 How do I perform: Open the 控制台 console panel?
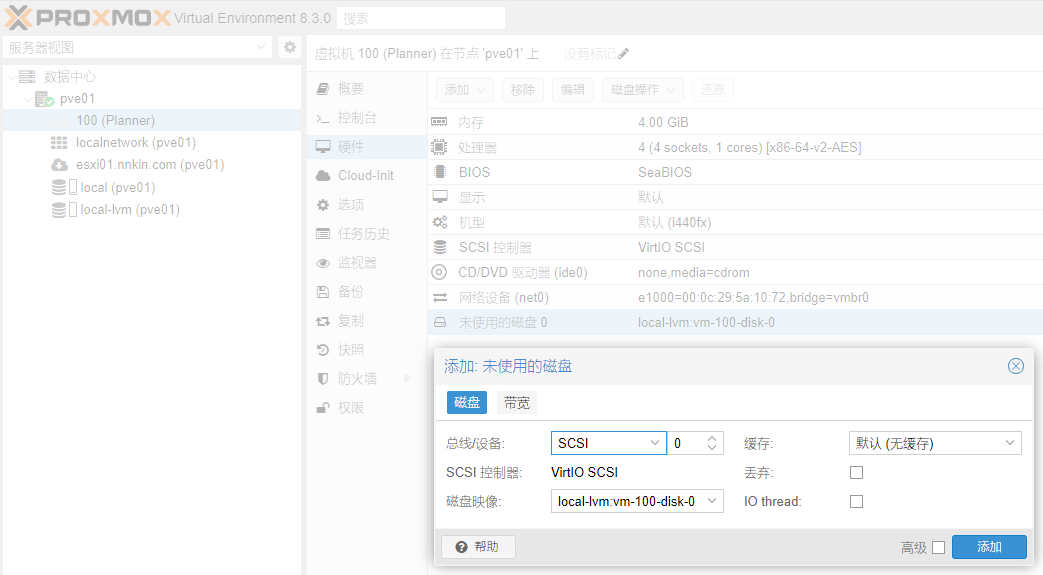357,118
